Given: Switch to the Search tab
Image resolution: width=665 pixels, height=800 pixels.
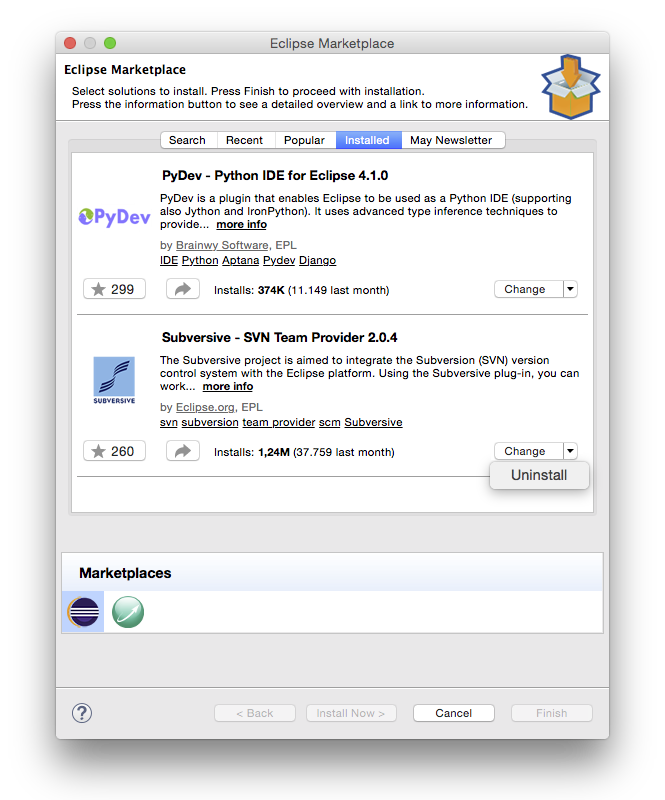Looking at the screenshot, I should pos(187,140).
